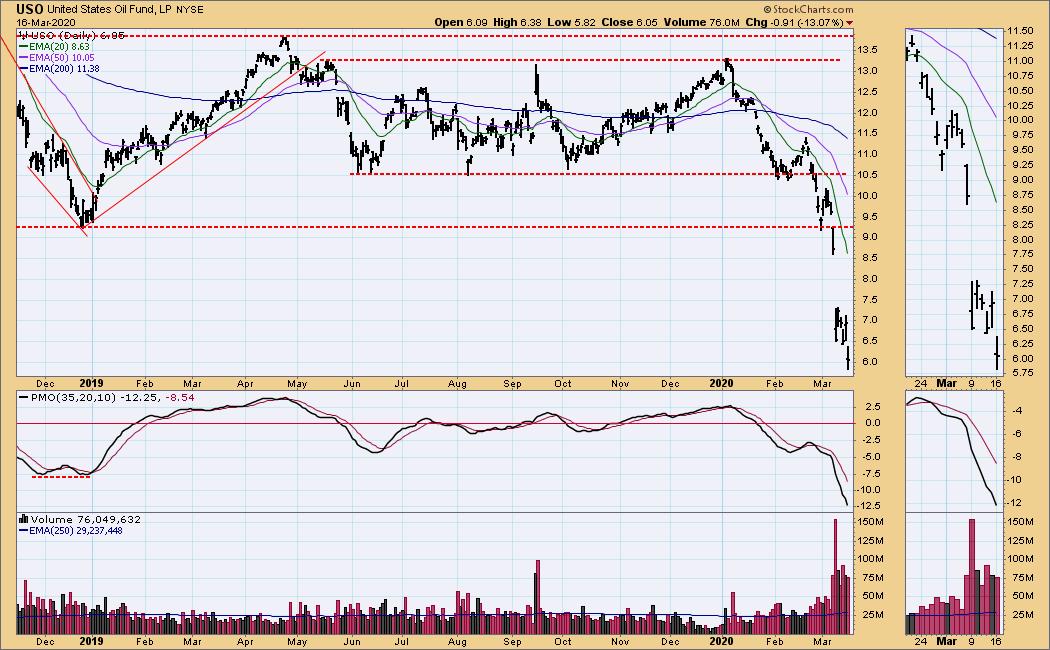Click the Nov label beneath the volume panel

[620, 641]
